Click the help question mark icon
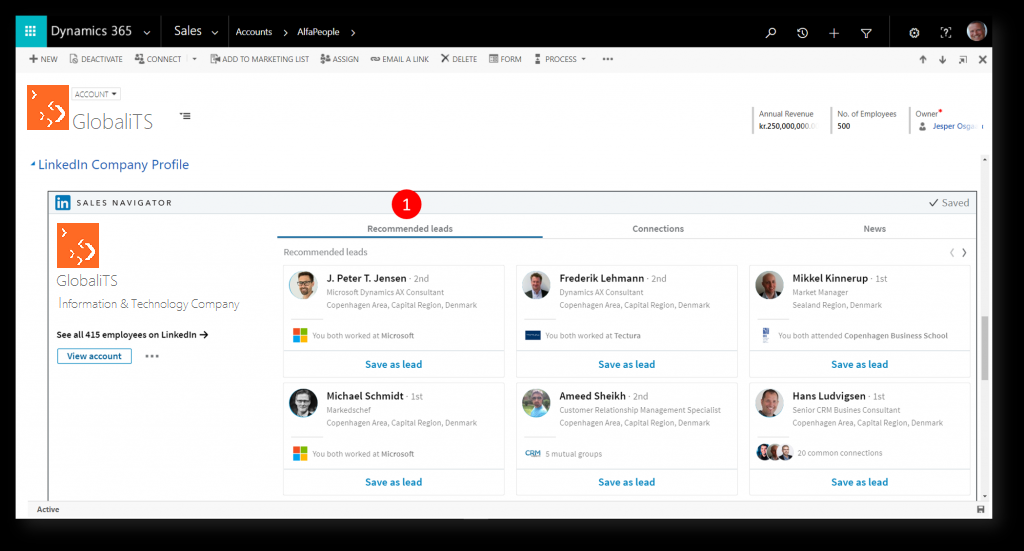 pyautogui.click(x=945, y=33)
